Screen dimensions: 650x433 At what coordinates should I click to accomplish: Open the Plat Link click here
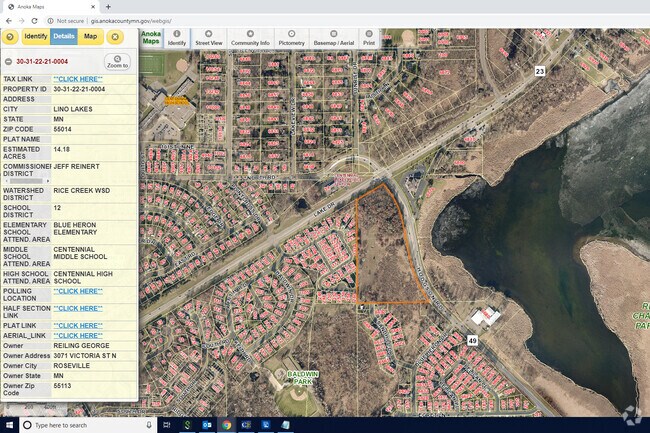click(x=78, y=325)
